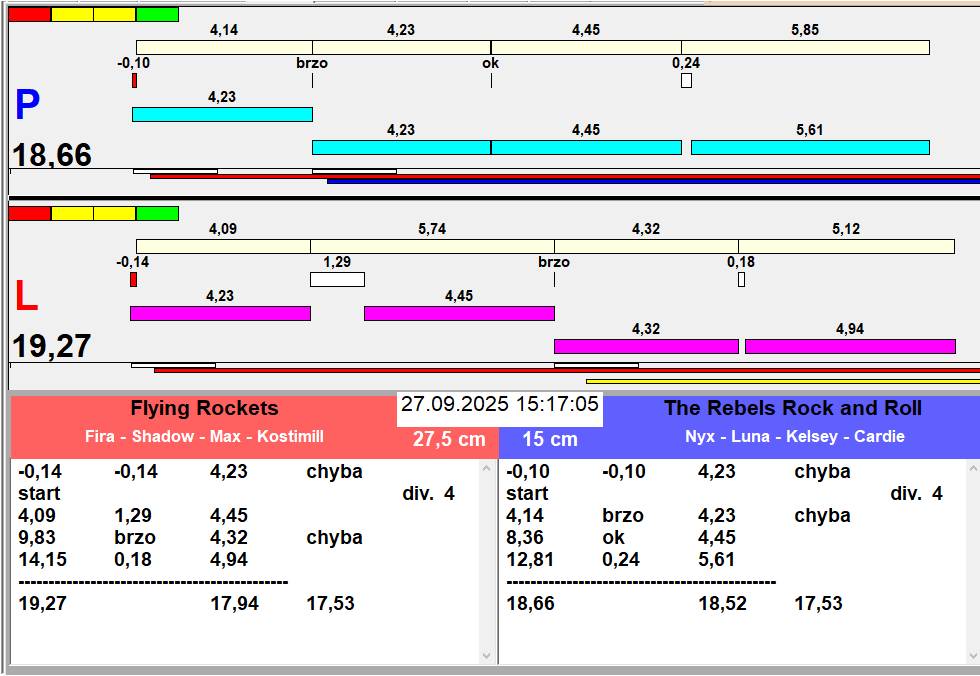
Task: Click the blue line under lane P
Action: tap(654, 181)
